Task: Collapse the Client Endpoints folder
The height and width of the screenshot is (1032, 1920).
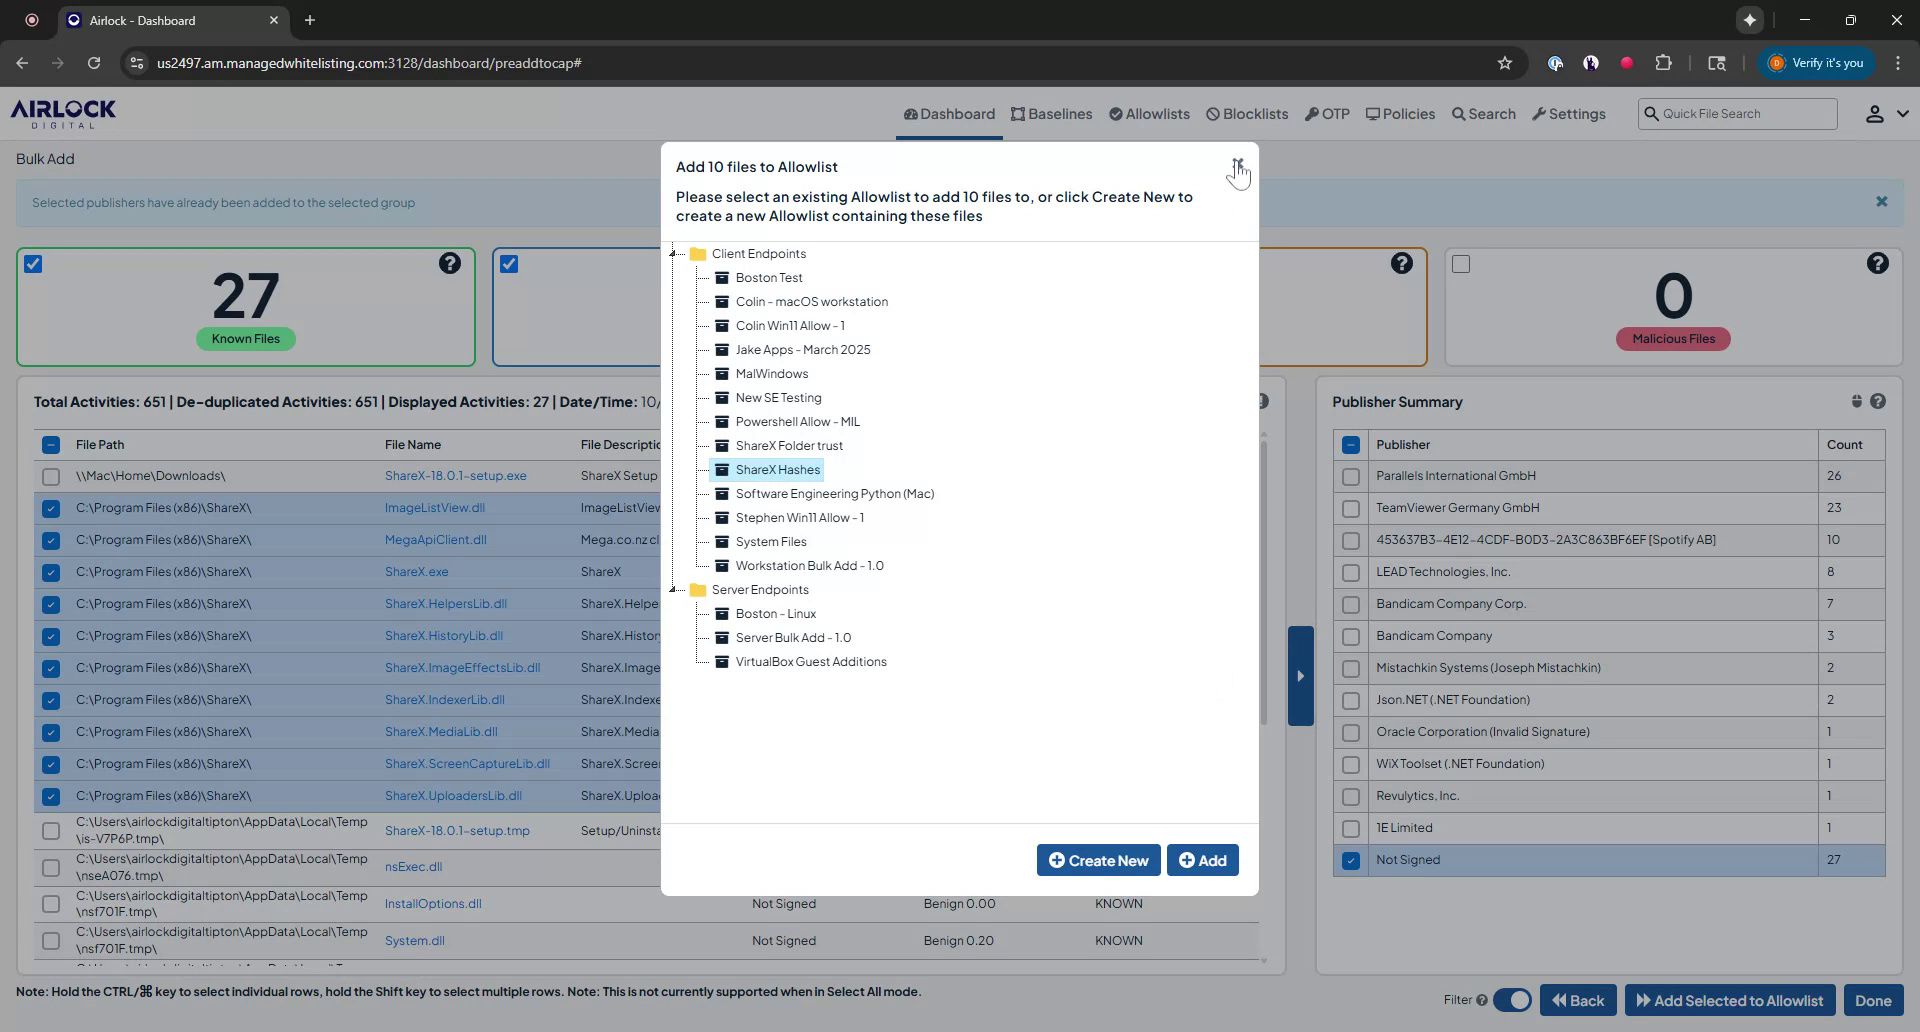Action: pos(673,254)
